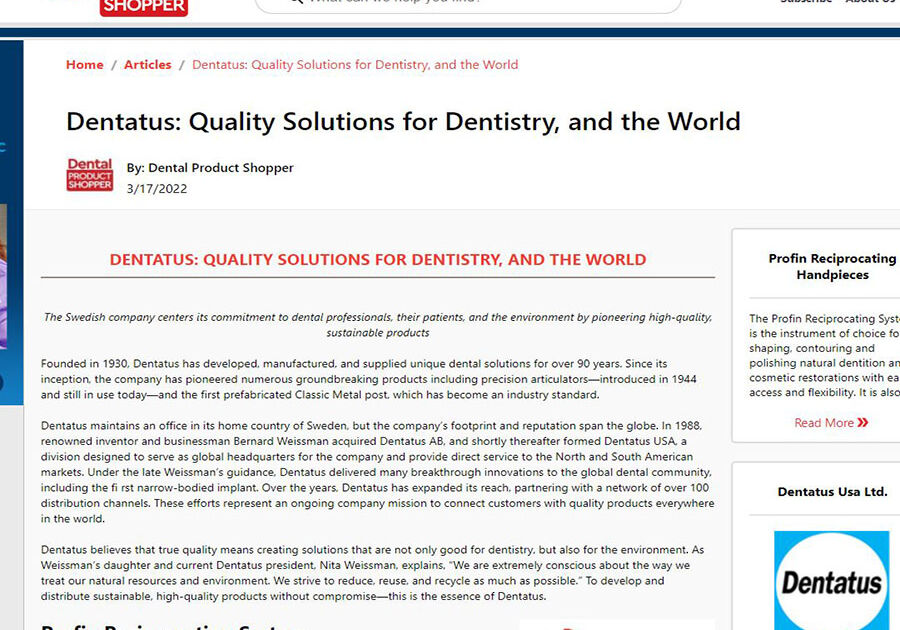900x630 pixels.
Task: Select the current article breadcrumb title
Action: 355,64
